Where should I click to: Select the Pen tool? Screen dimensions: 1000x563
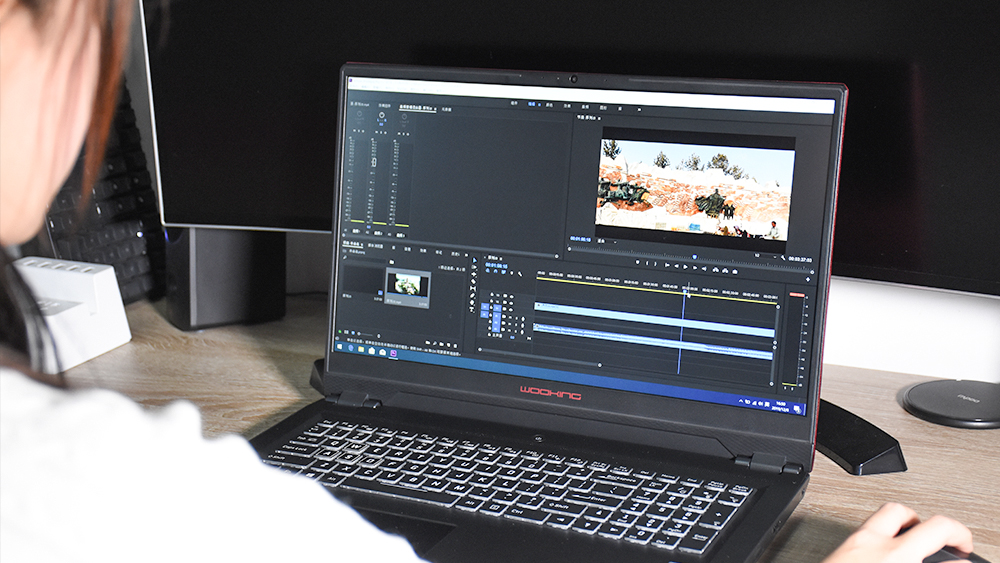pyautogui.click(x=474, y=296)
